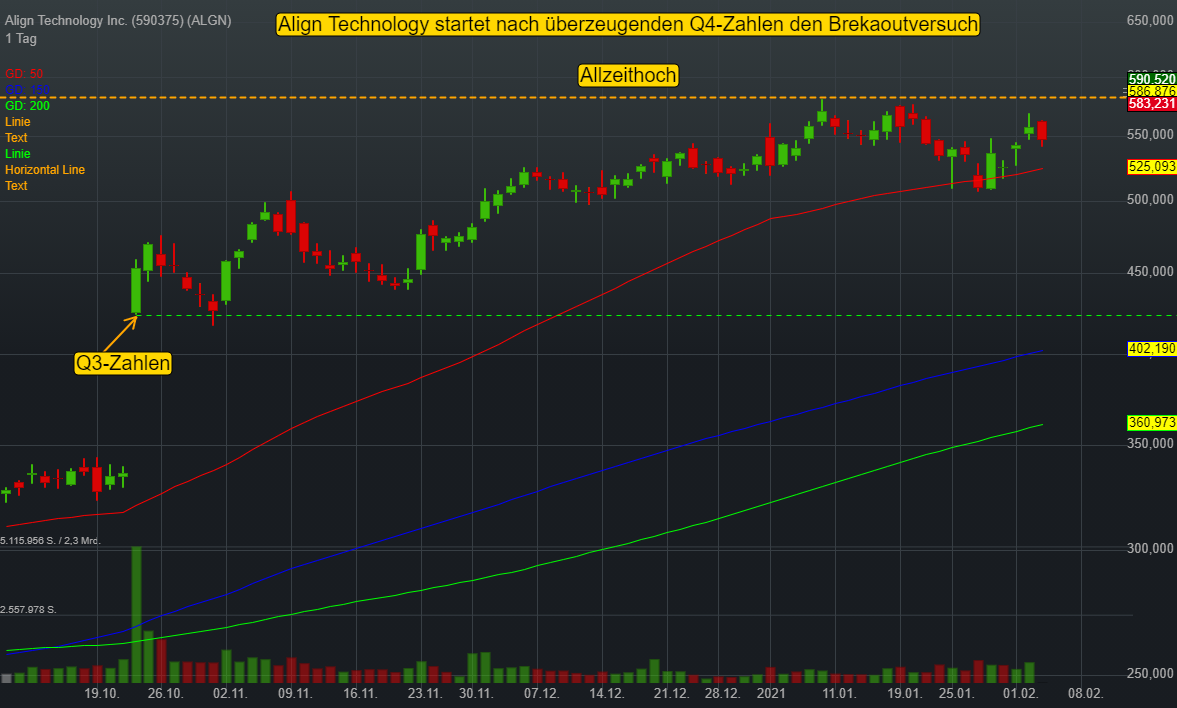Select the 25.01. date on the time axis
The image size is (1177, 708).
click(956, 693)
